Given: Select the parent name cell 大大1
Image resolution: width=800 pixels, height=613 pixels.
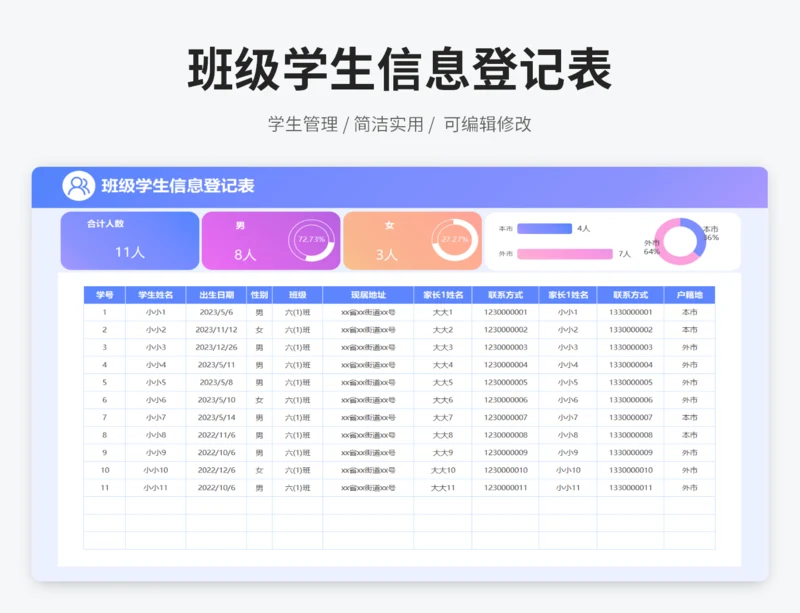Looking at the screenshot, I should pyautogui.click(x=443, y=312).
